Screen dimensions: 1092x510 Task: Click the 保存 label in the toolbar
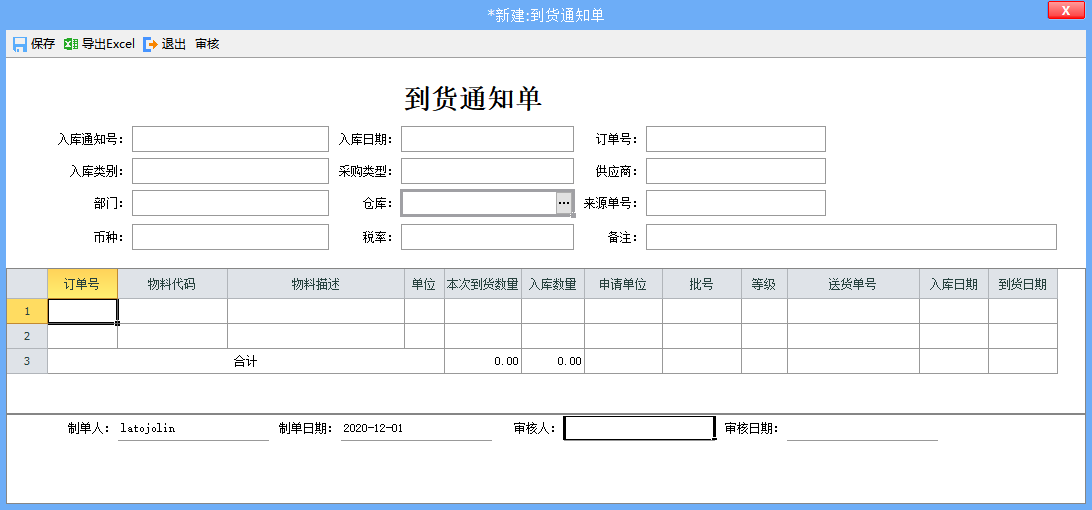pyautogui.click(x=43, y=44)
